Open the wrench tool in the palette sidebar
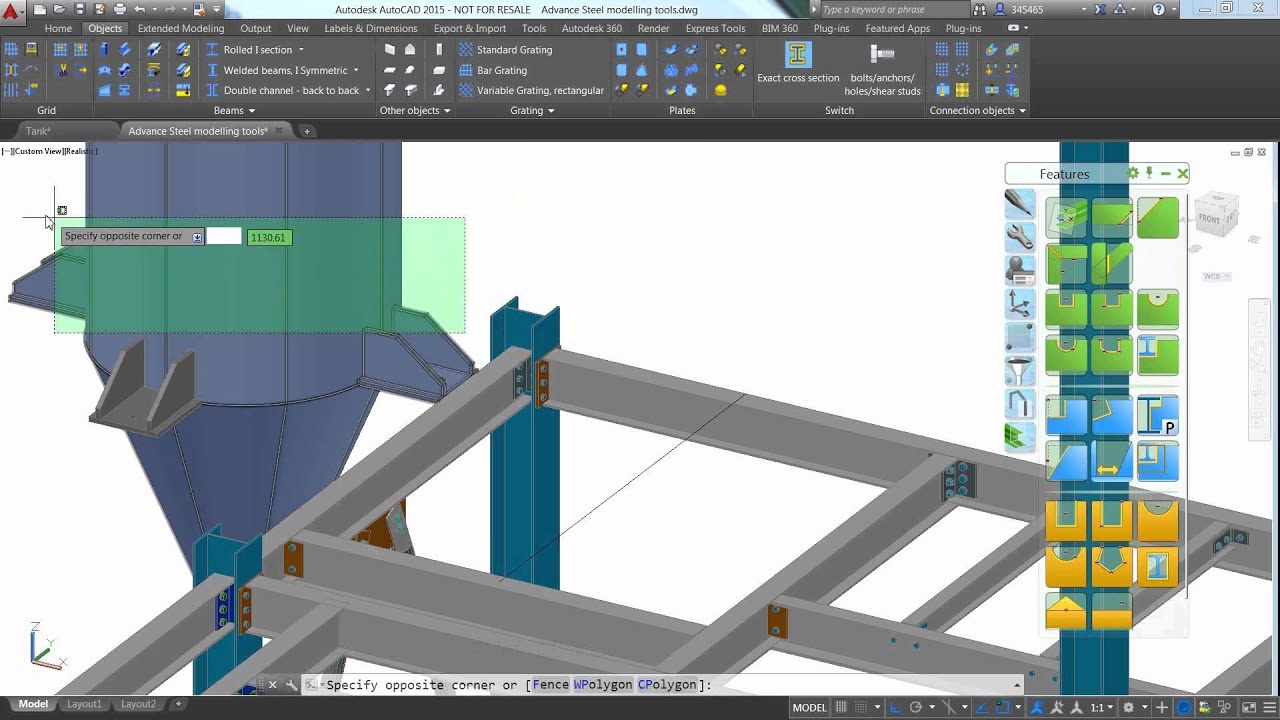This screenshot has height=720, width=1280. (1019, 237)
